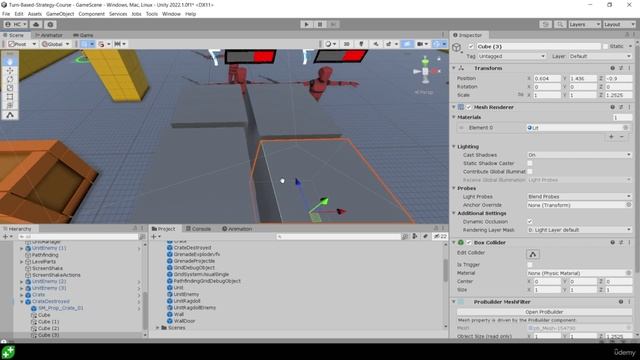
Task: Toggle grid visibility in scene toolbar
Action: pos(84,44)
